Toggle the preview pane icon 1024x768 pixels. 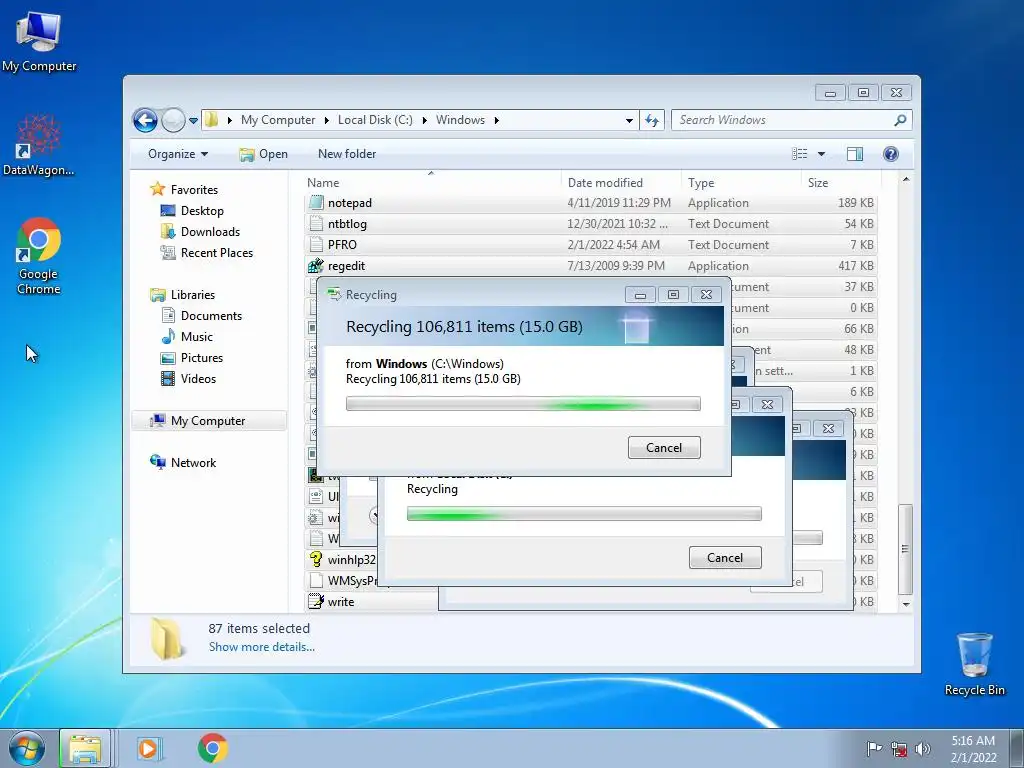854,154
